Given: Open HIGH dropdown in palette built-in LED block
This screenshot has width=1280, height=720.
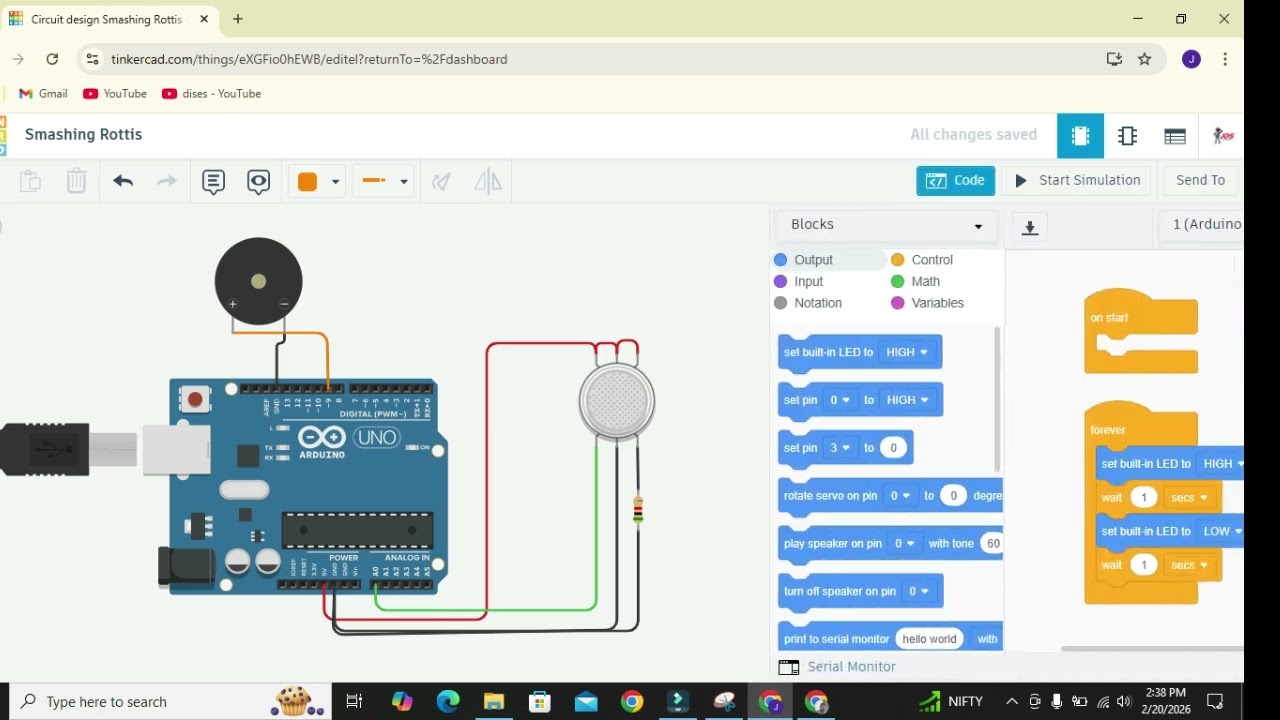Looking at the screenshot, I should (x=907, y=352).
